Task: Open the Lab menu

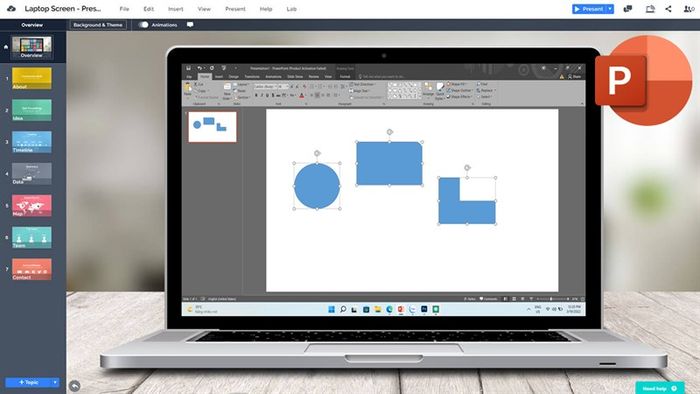Action: click(292, 9)
